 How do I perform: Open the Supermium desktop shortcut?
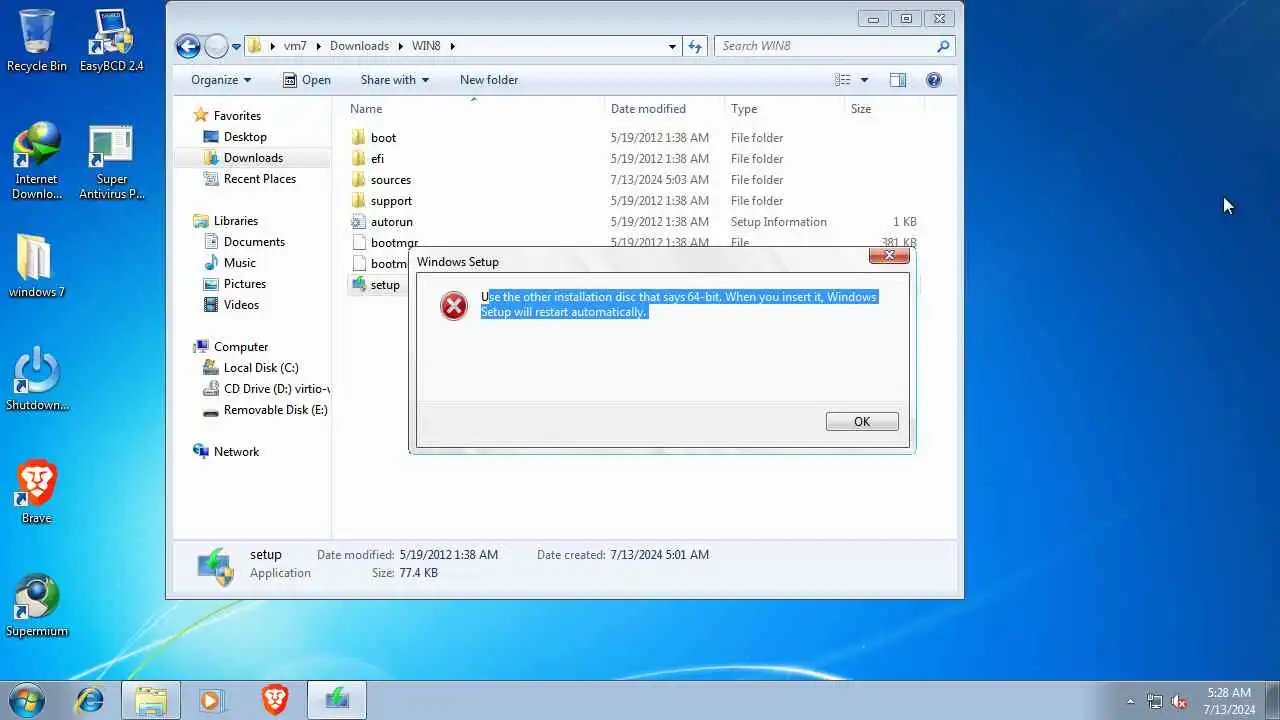(37, 605)
